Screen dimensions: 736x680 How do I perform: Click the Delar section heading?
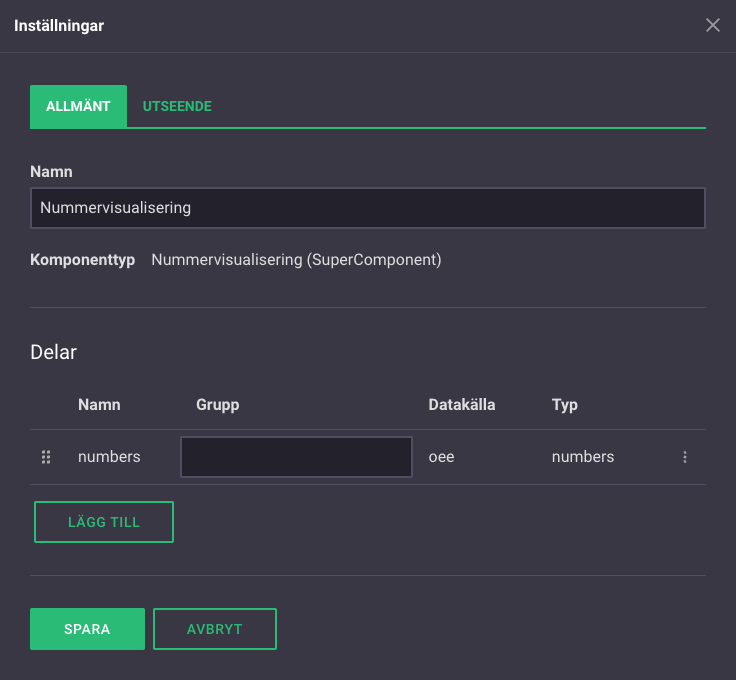[x=53, y=352]
